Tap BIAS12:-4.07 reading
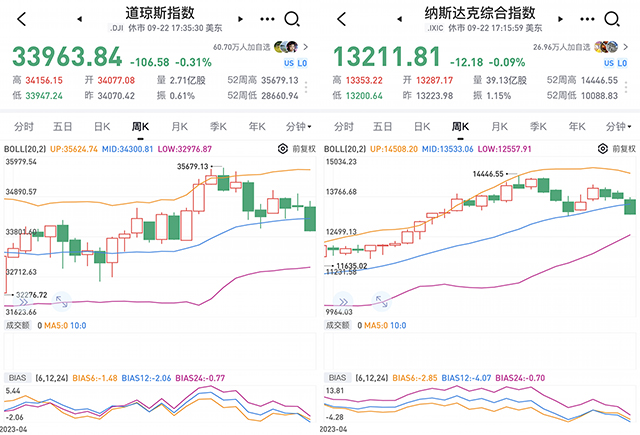Viewport: 640px width, 435px height. tap(467, 378)
